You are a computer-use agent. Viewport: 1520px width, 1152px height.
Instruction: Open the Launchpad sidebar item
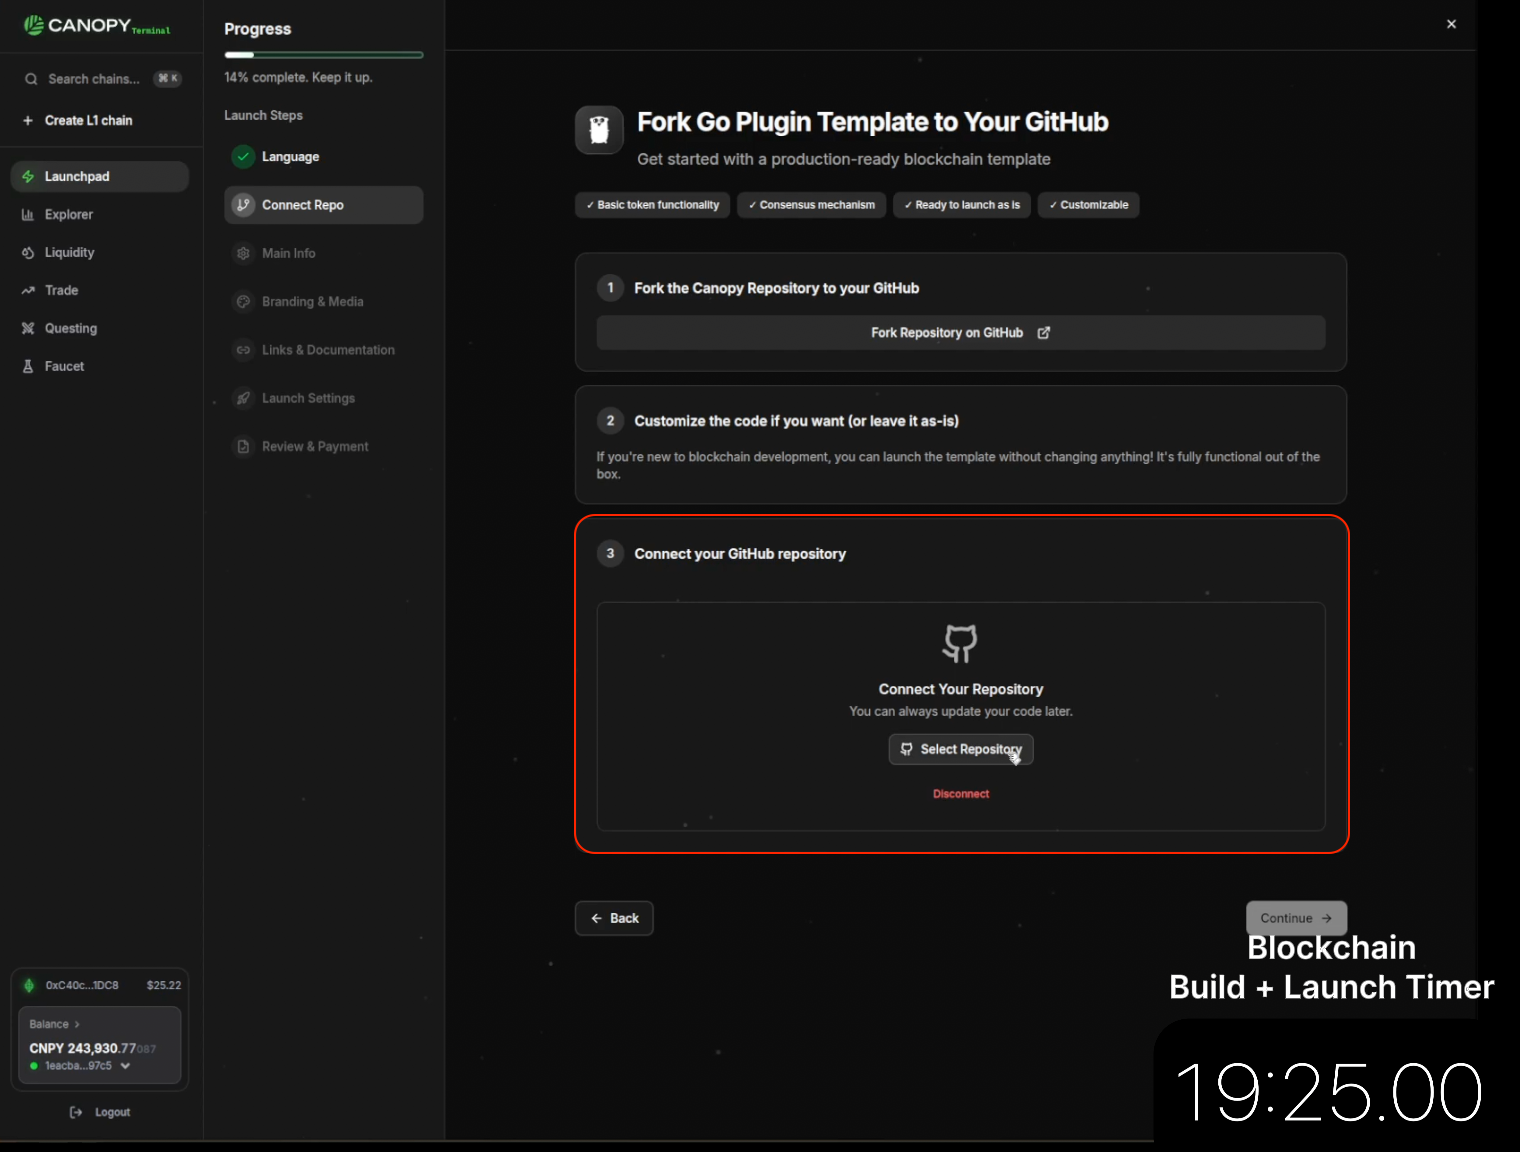pos(100,176)
